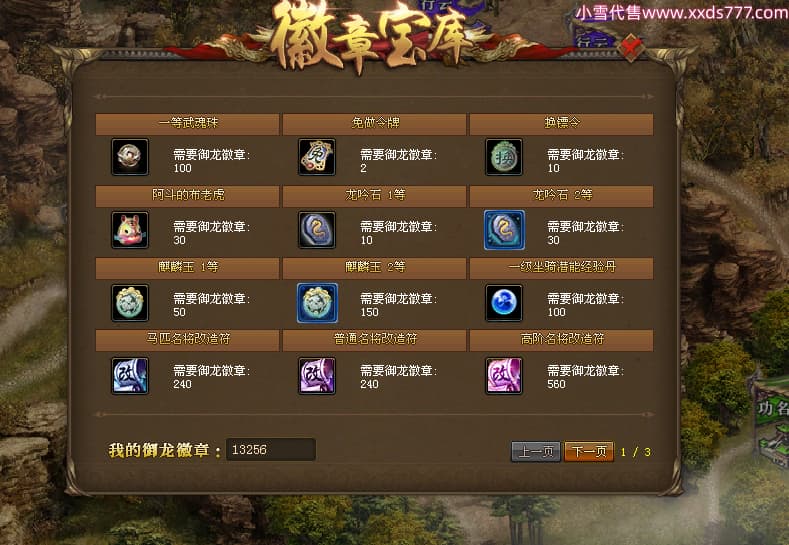Choose the green 换镖令 medallion icon
This screenshot has width=789, height=545.
pyautogui.click(x=504, y=157)
